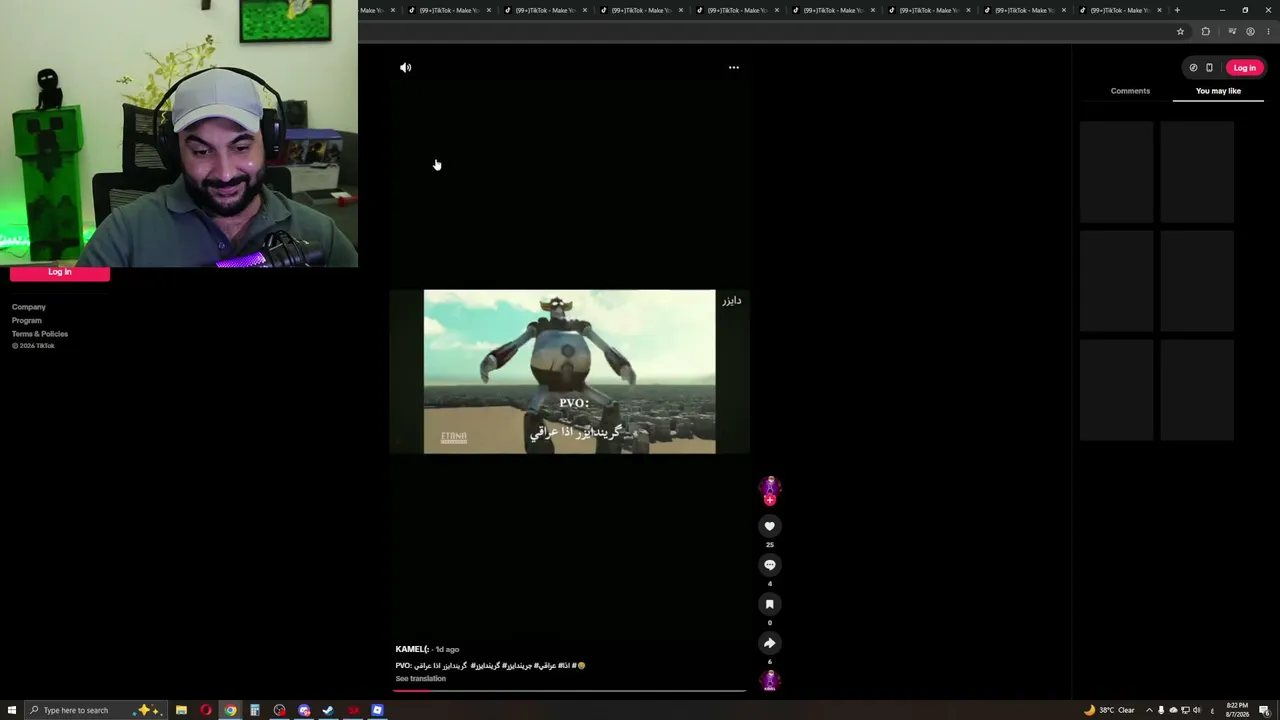Open Chrome extensions puzzle icon

(1205, 31)
